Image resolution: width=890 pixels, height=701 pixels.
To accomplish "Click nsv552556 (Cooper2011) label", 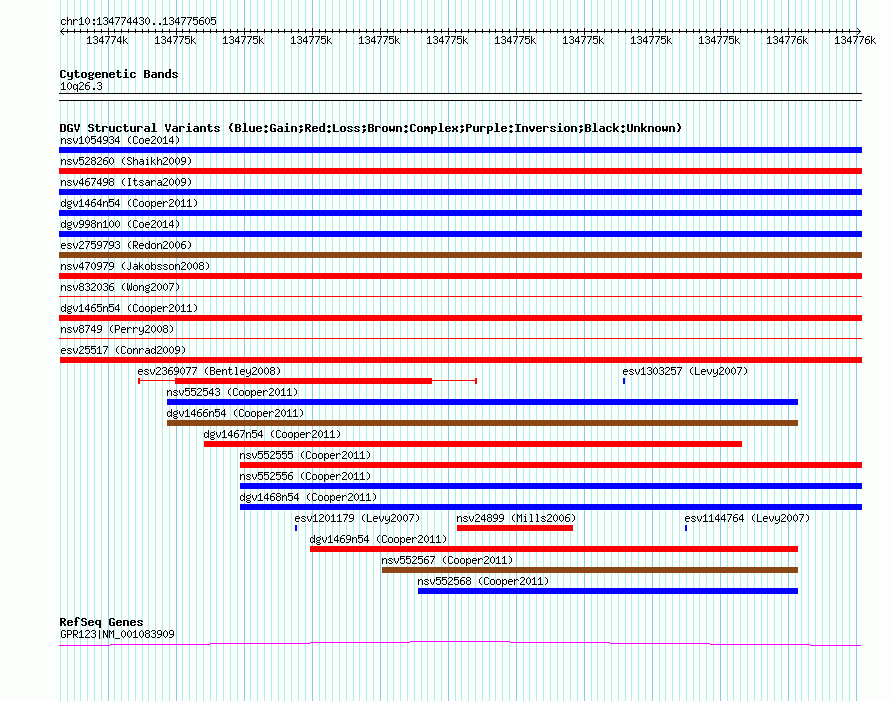I will [305, 476].
